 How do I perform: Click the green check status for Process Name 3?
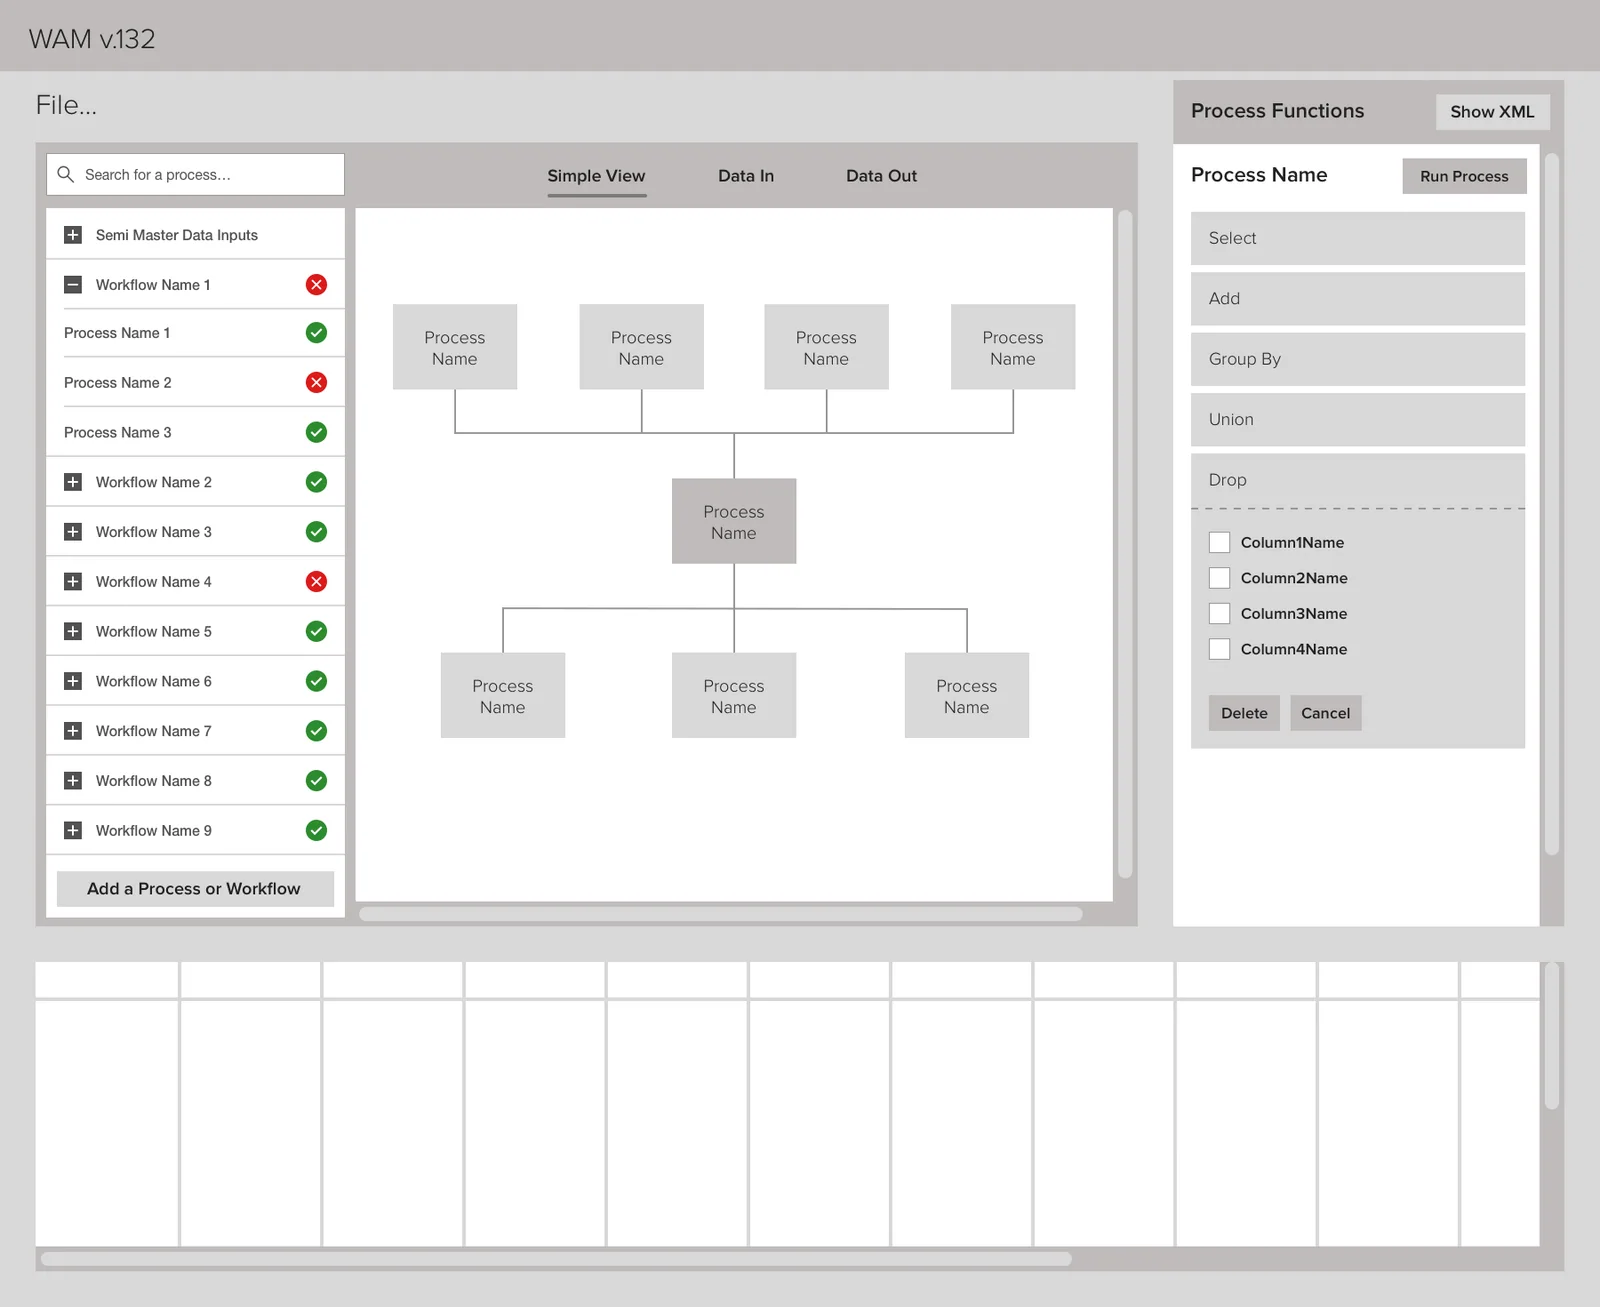316,432
